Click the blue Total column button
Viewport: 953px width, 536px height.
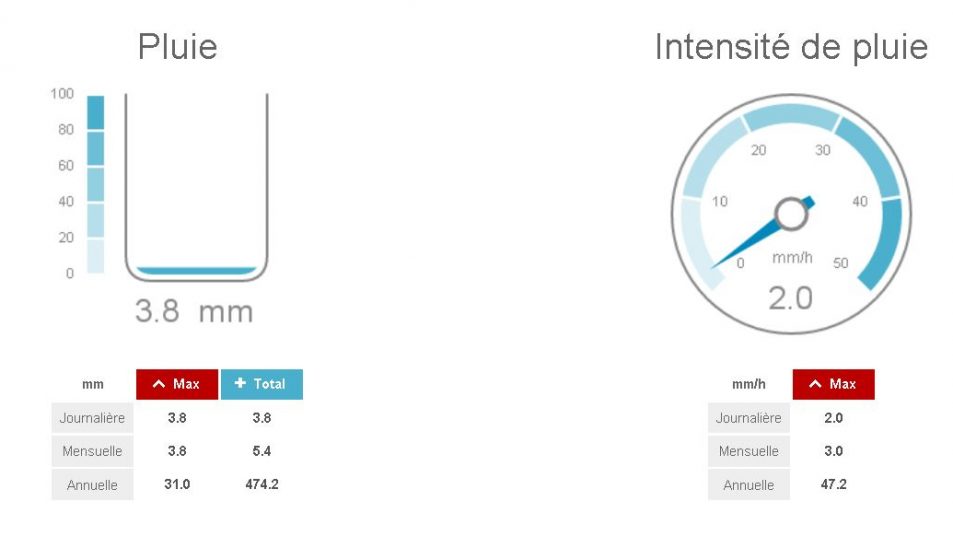[x=261, y=384]
